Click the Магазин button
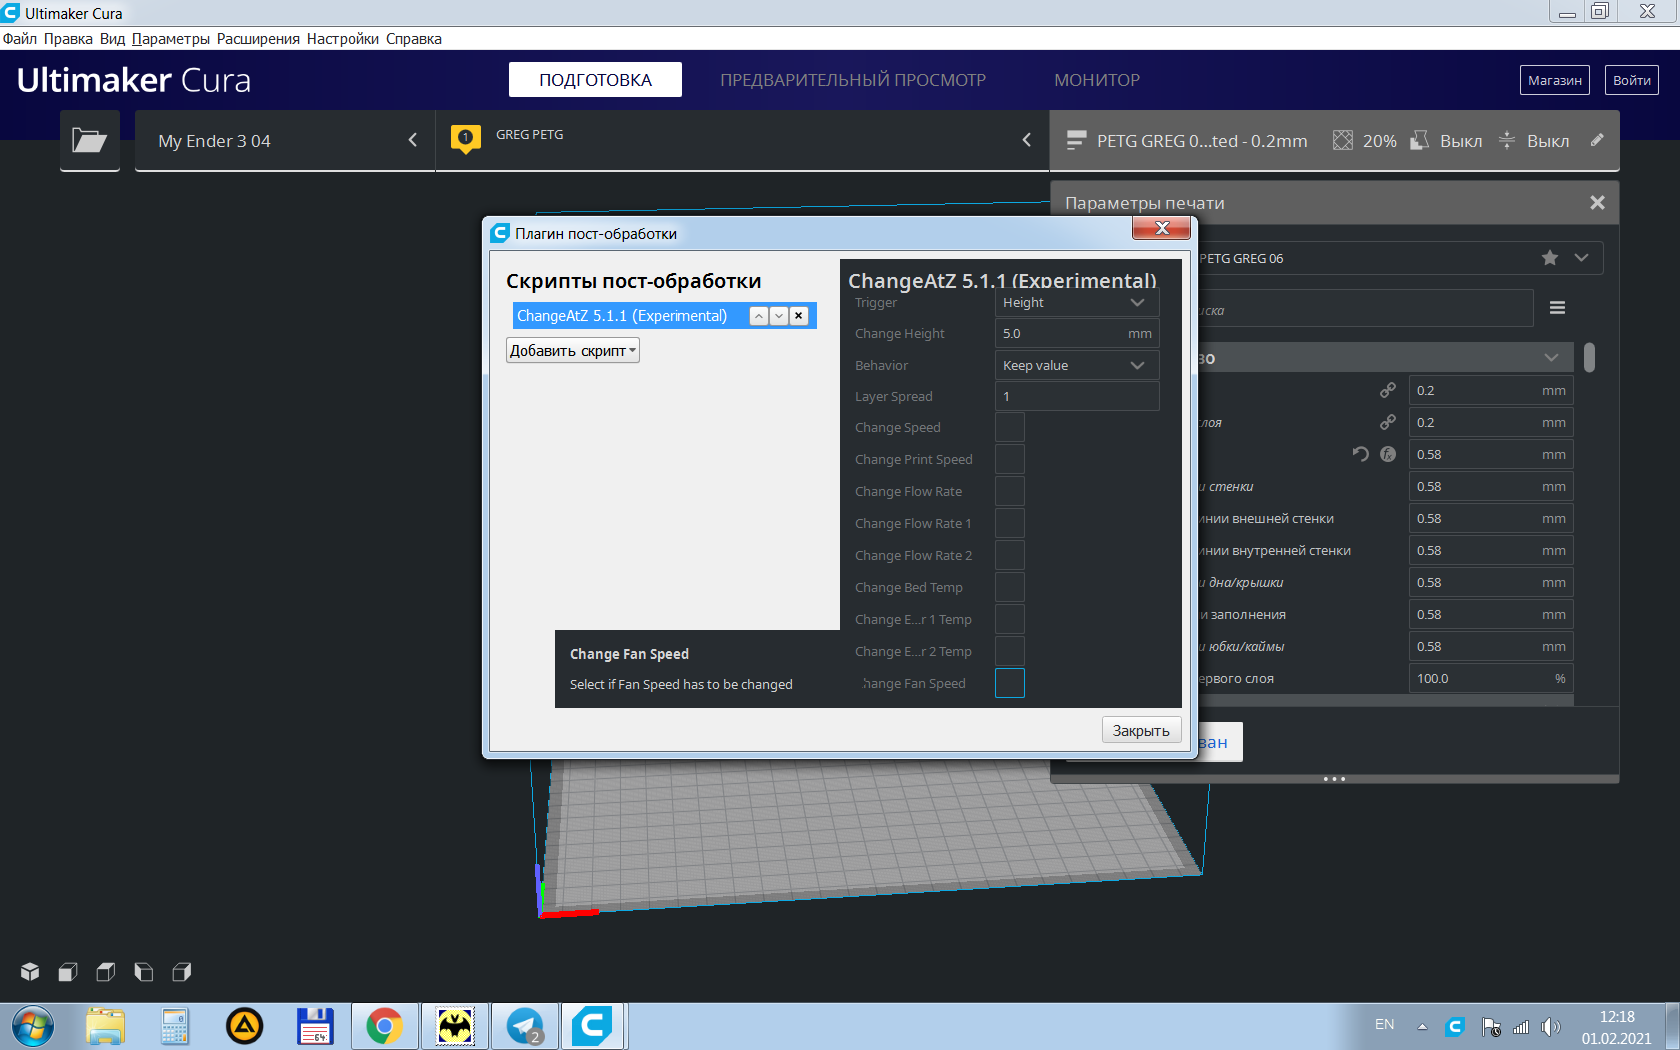 click(1555, 80)
